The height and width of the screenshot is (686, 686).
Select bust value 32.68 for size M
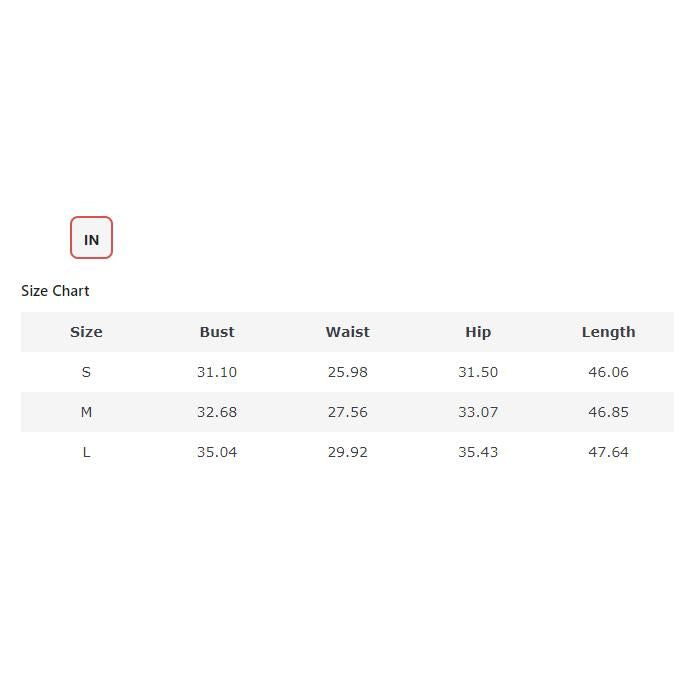tap(217, 412)
